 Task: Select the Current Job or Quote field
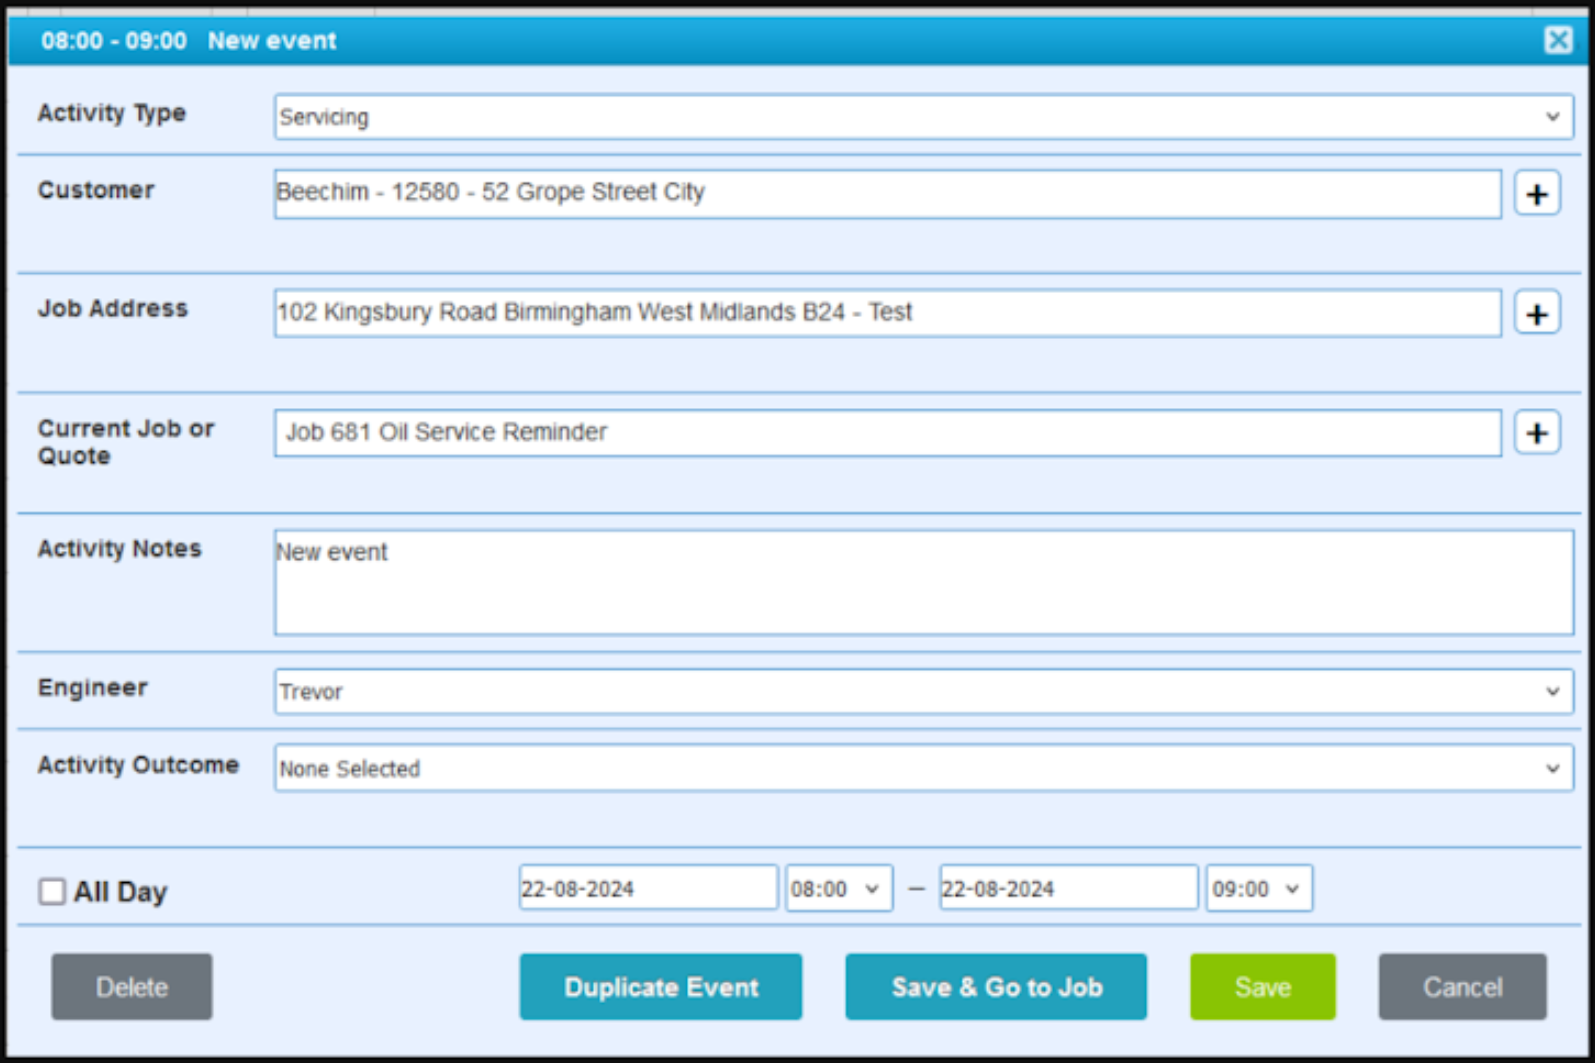[886, 433]
